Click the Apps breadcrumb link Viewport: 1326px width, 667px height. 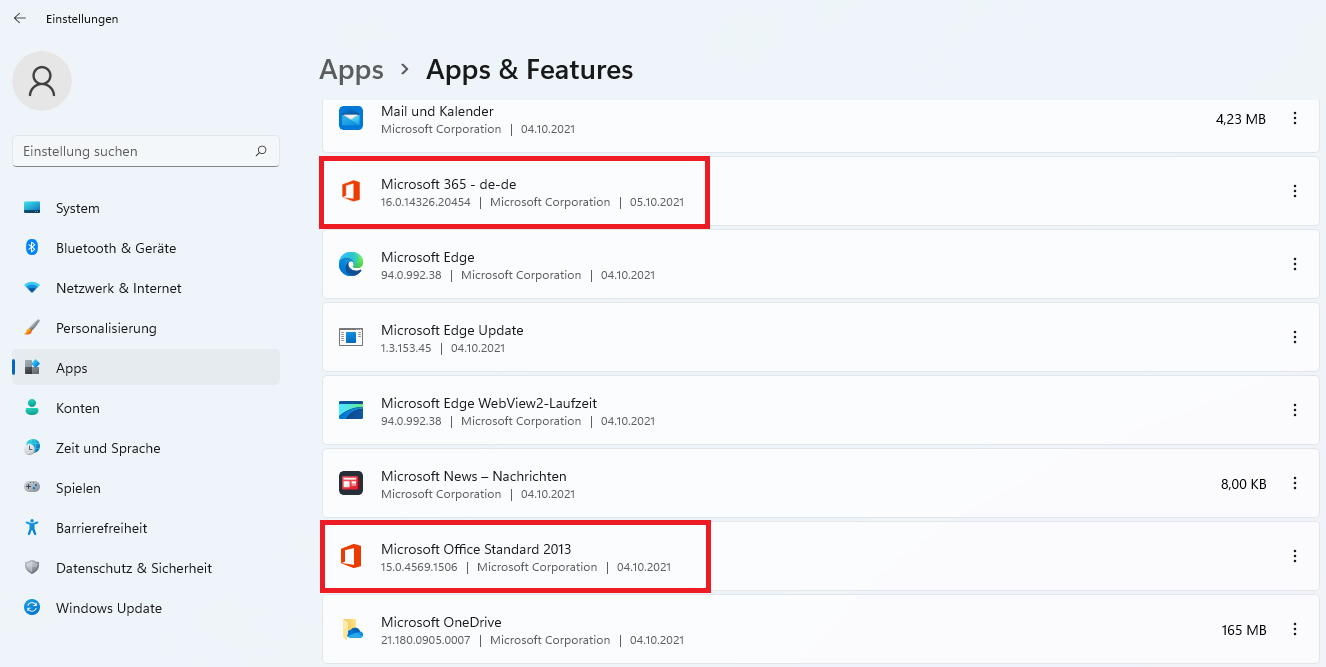click(x=351, y=70)
